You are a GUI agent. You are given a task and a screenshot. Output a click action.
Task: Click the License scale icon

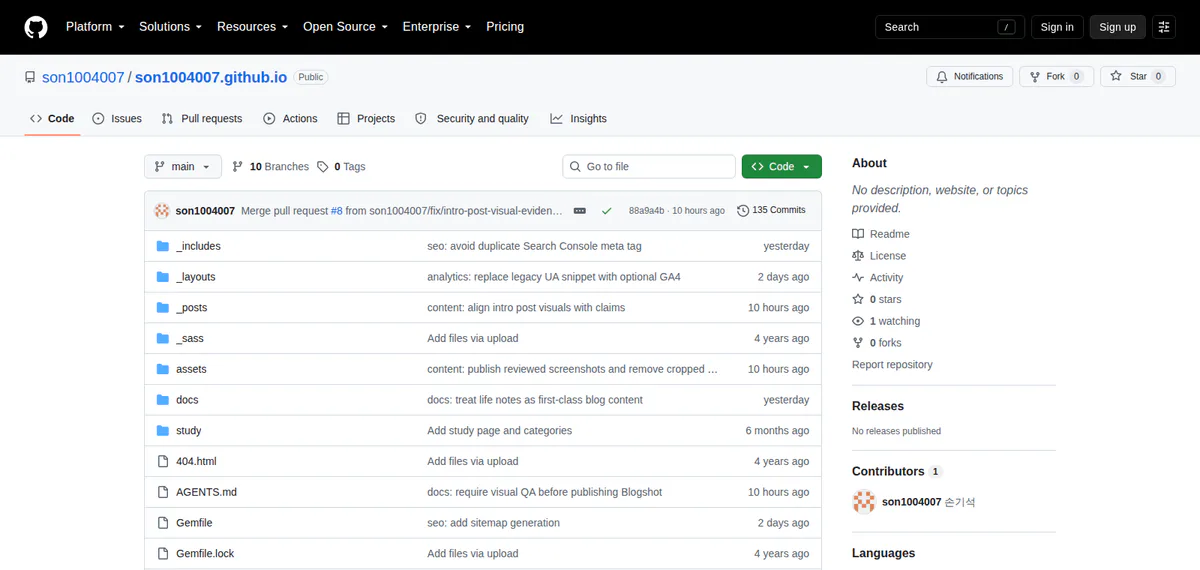click(x=858, y=256)
